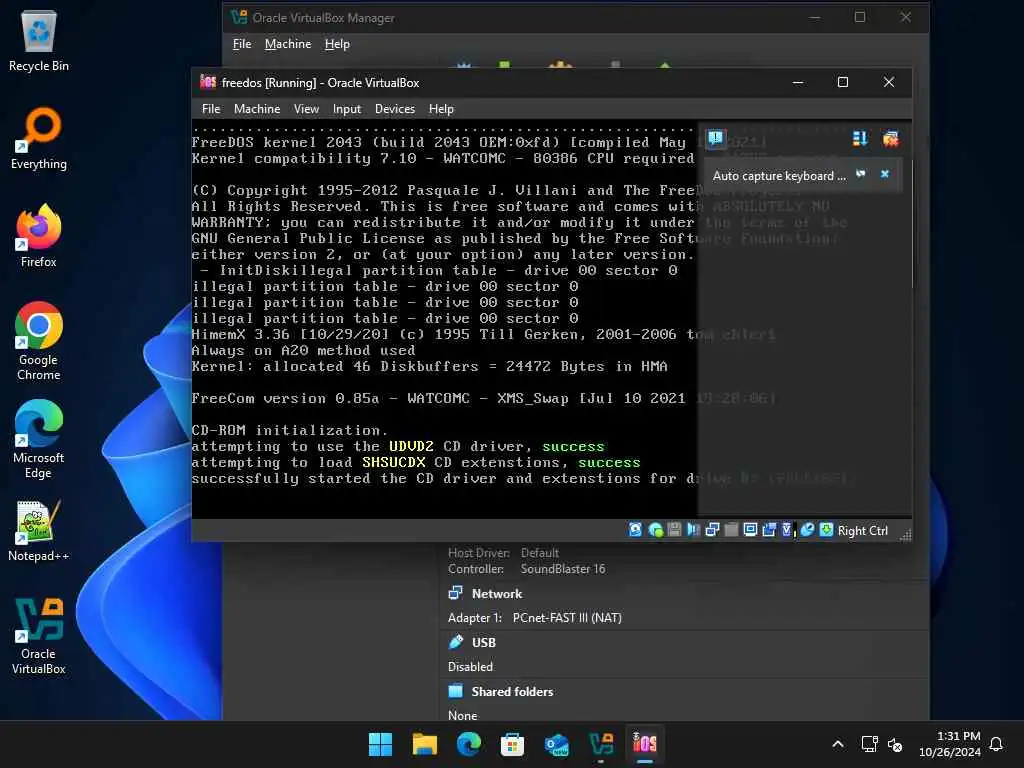1024x768 pixels.
Task: Click the audio indicator in VM status bar
Action: click(693, 530)
